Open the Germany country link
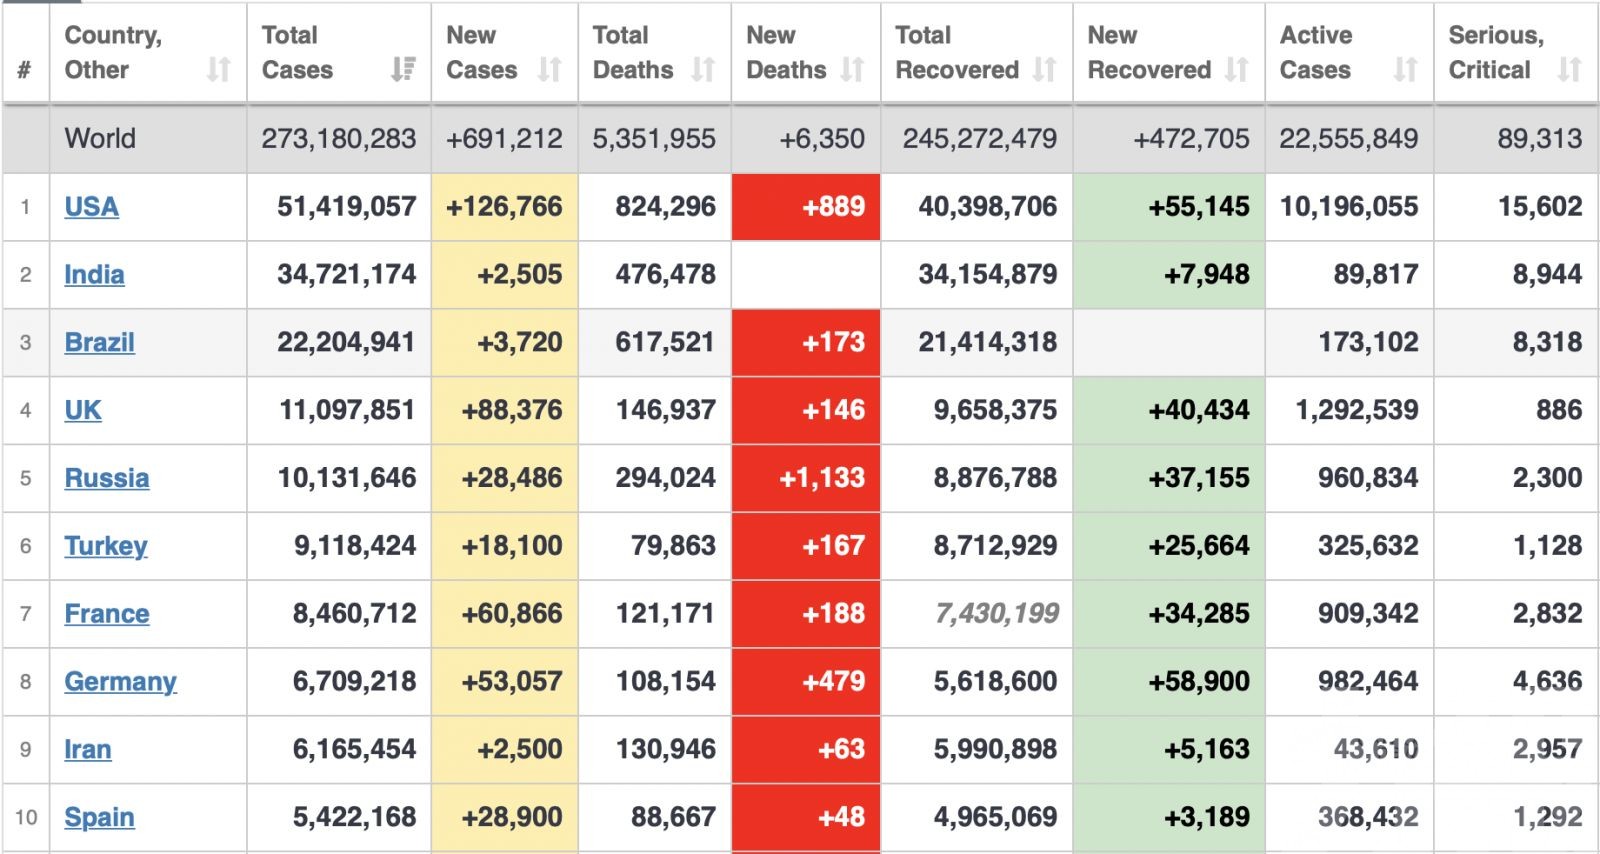 click(x=120, y=682)
